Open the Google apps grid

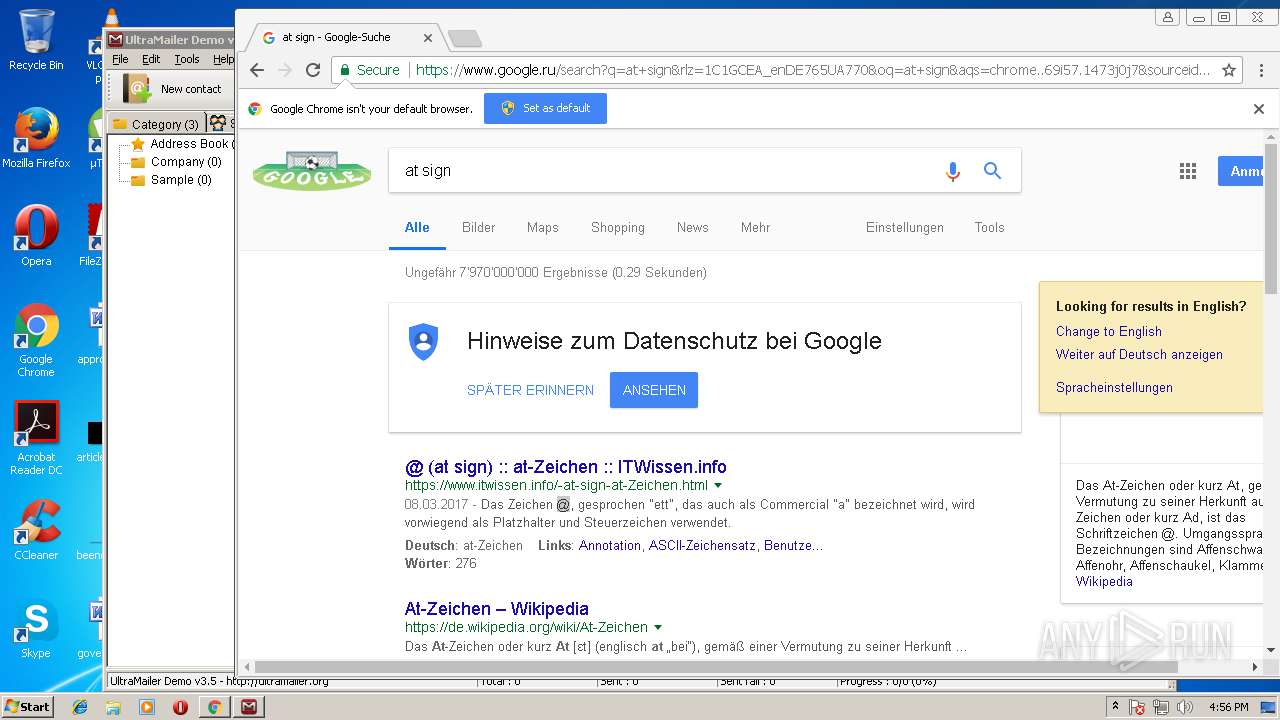click(x=1188, y=171)
